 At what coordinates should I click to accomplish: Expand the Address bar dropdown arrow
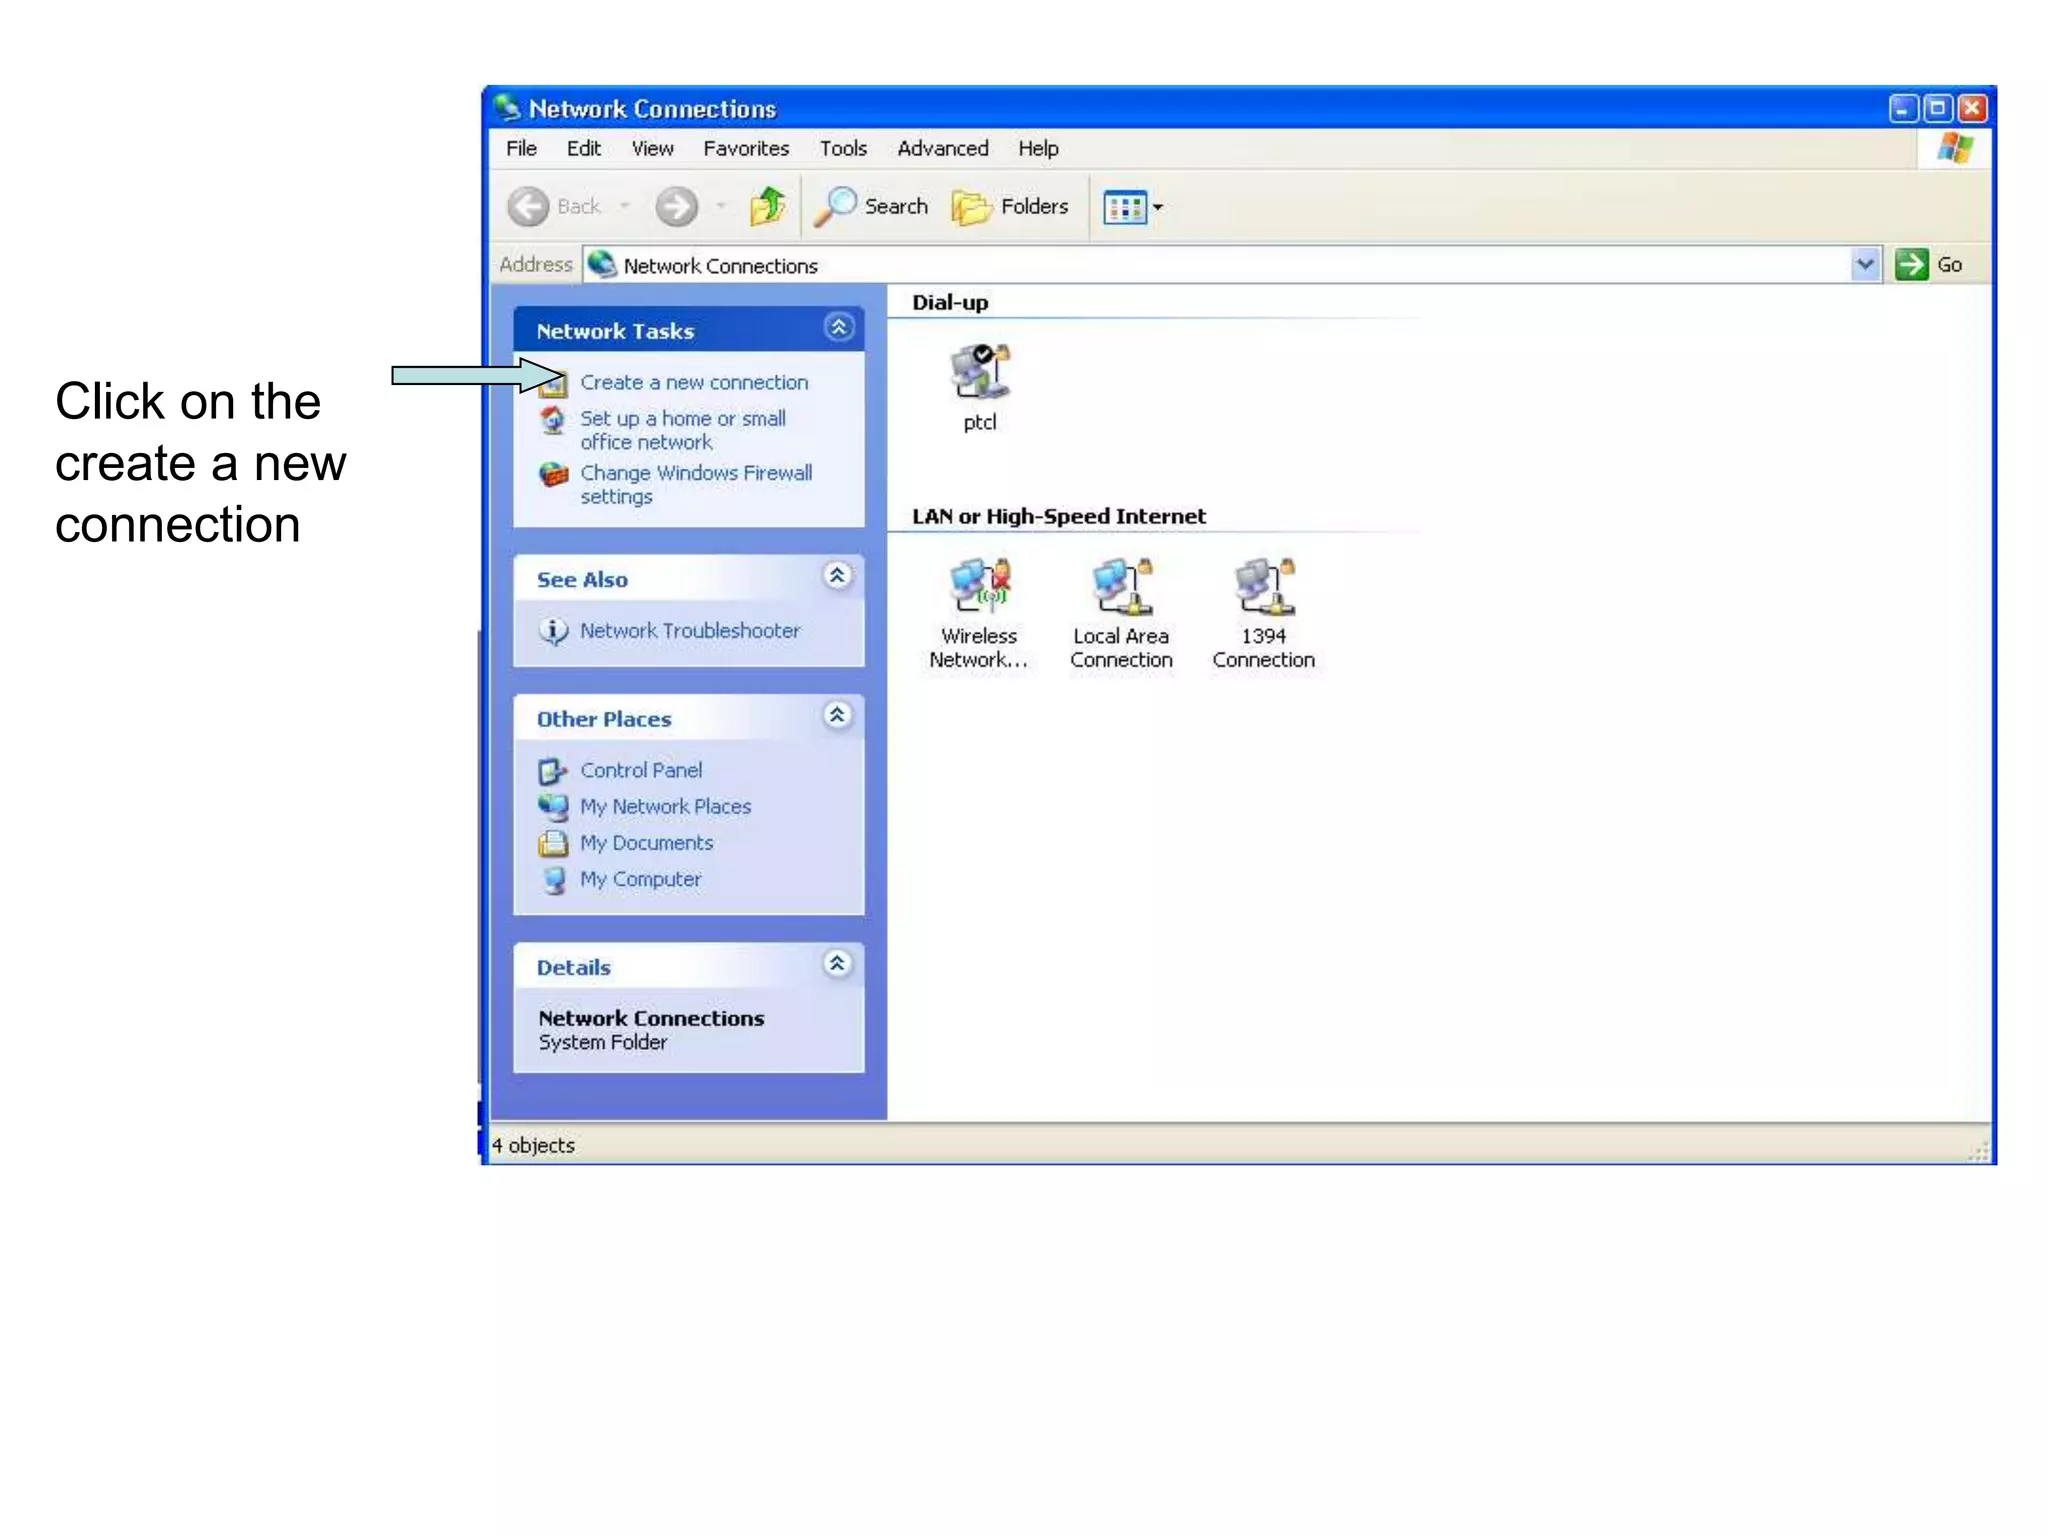(x=1864, y=265)
